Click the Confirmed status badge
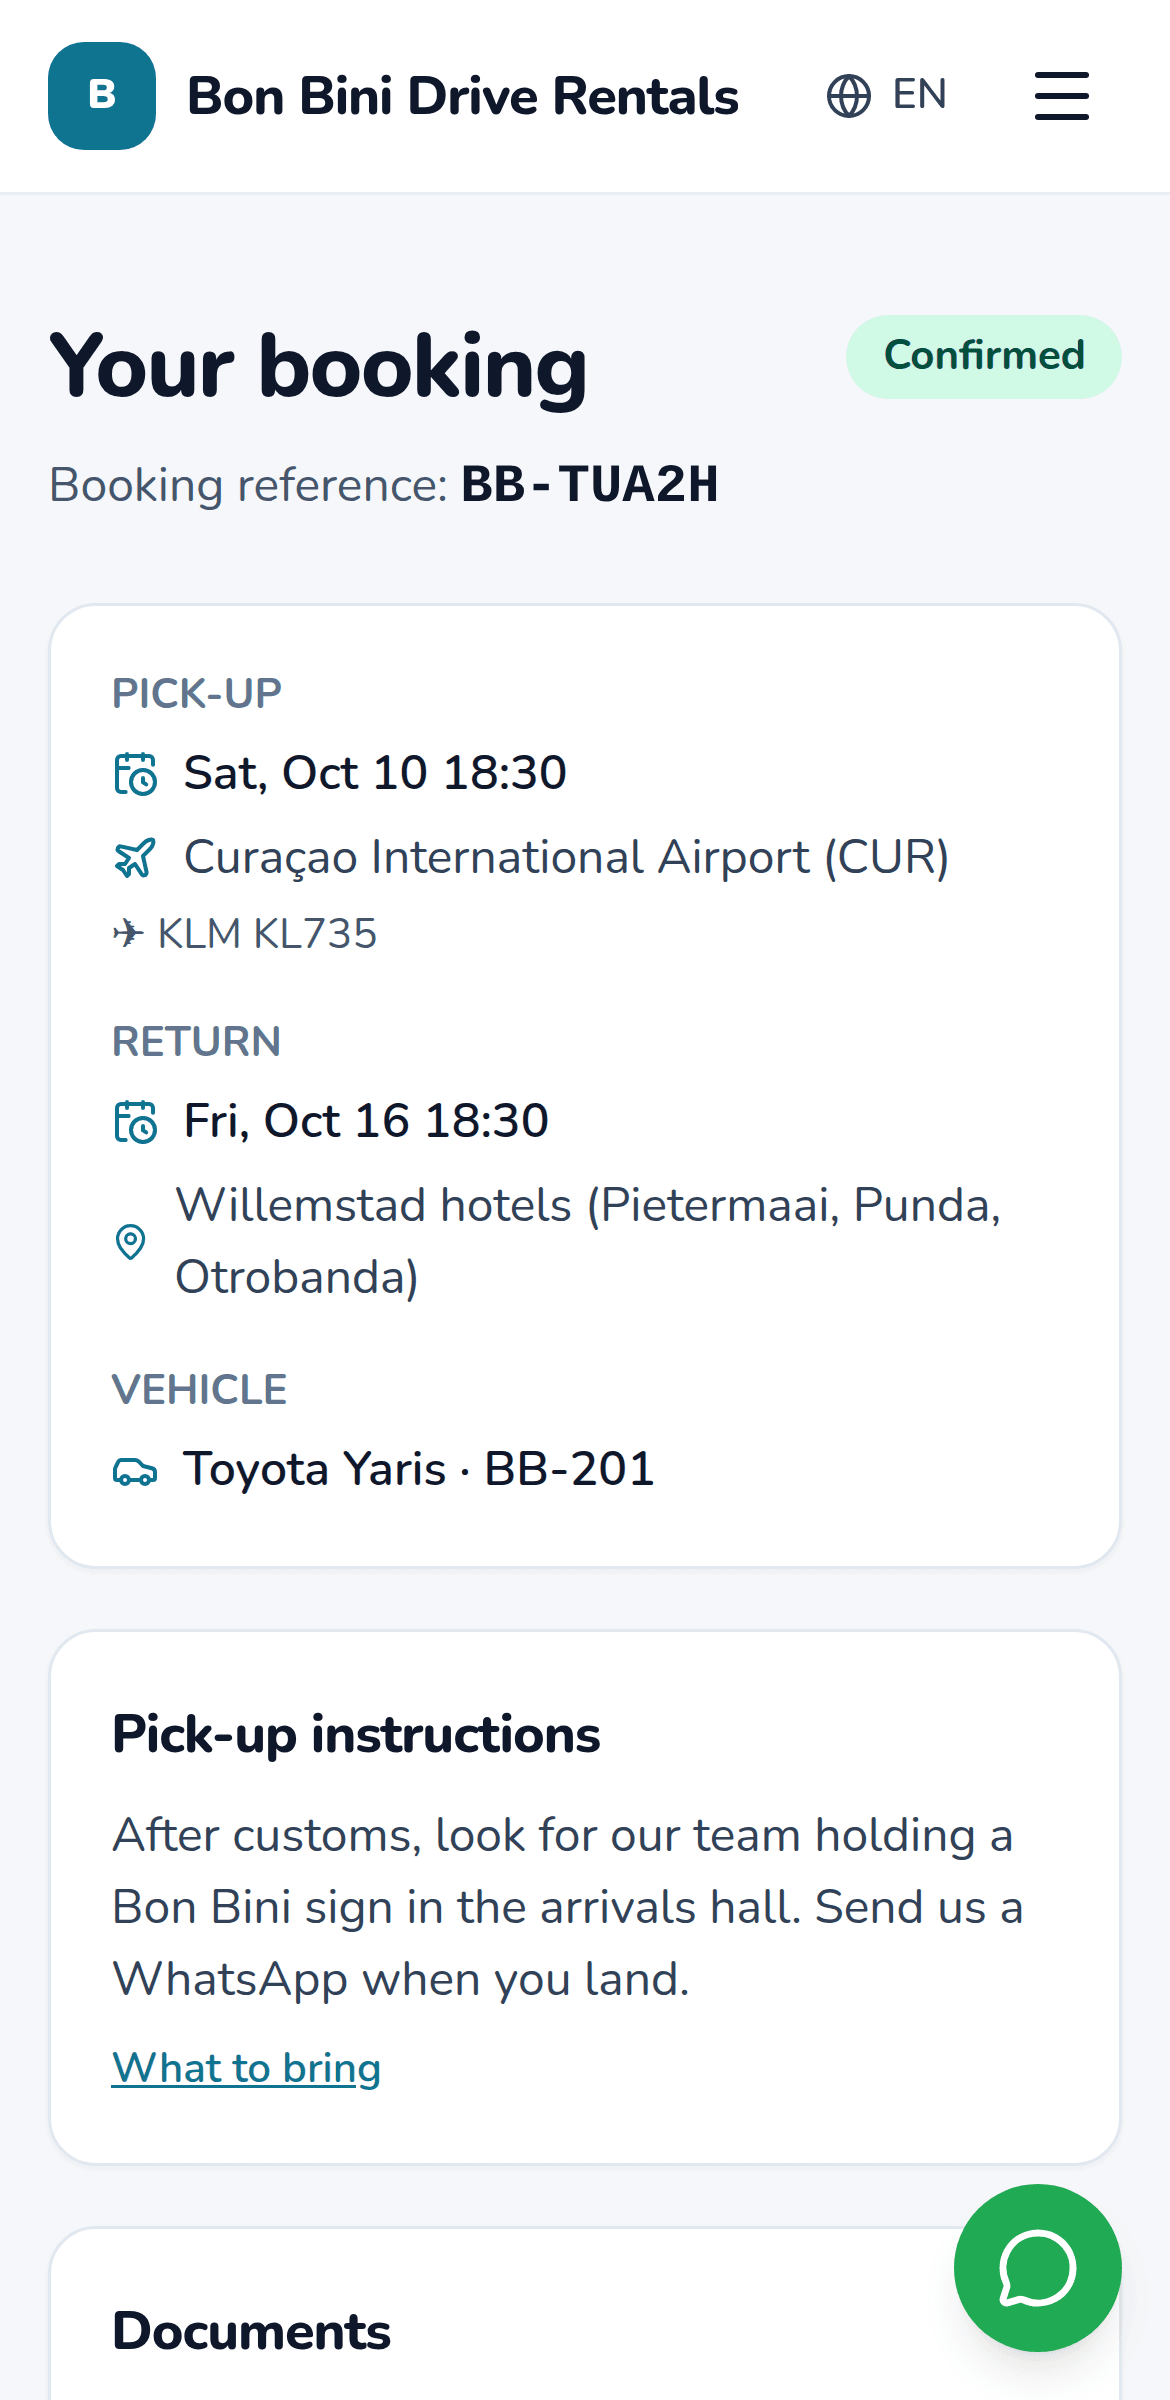The image size is (1170, 2400). pos(984,357)
